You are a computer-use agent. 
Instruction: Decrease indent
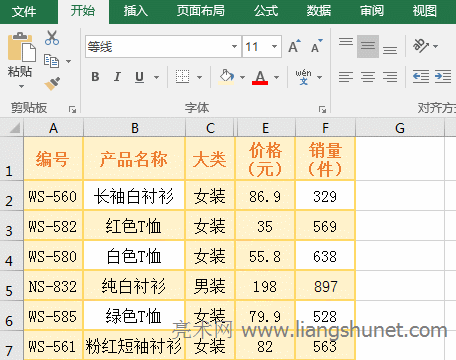click(421, 77)
